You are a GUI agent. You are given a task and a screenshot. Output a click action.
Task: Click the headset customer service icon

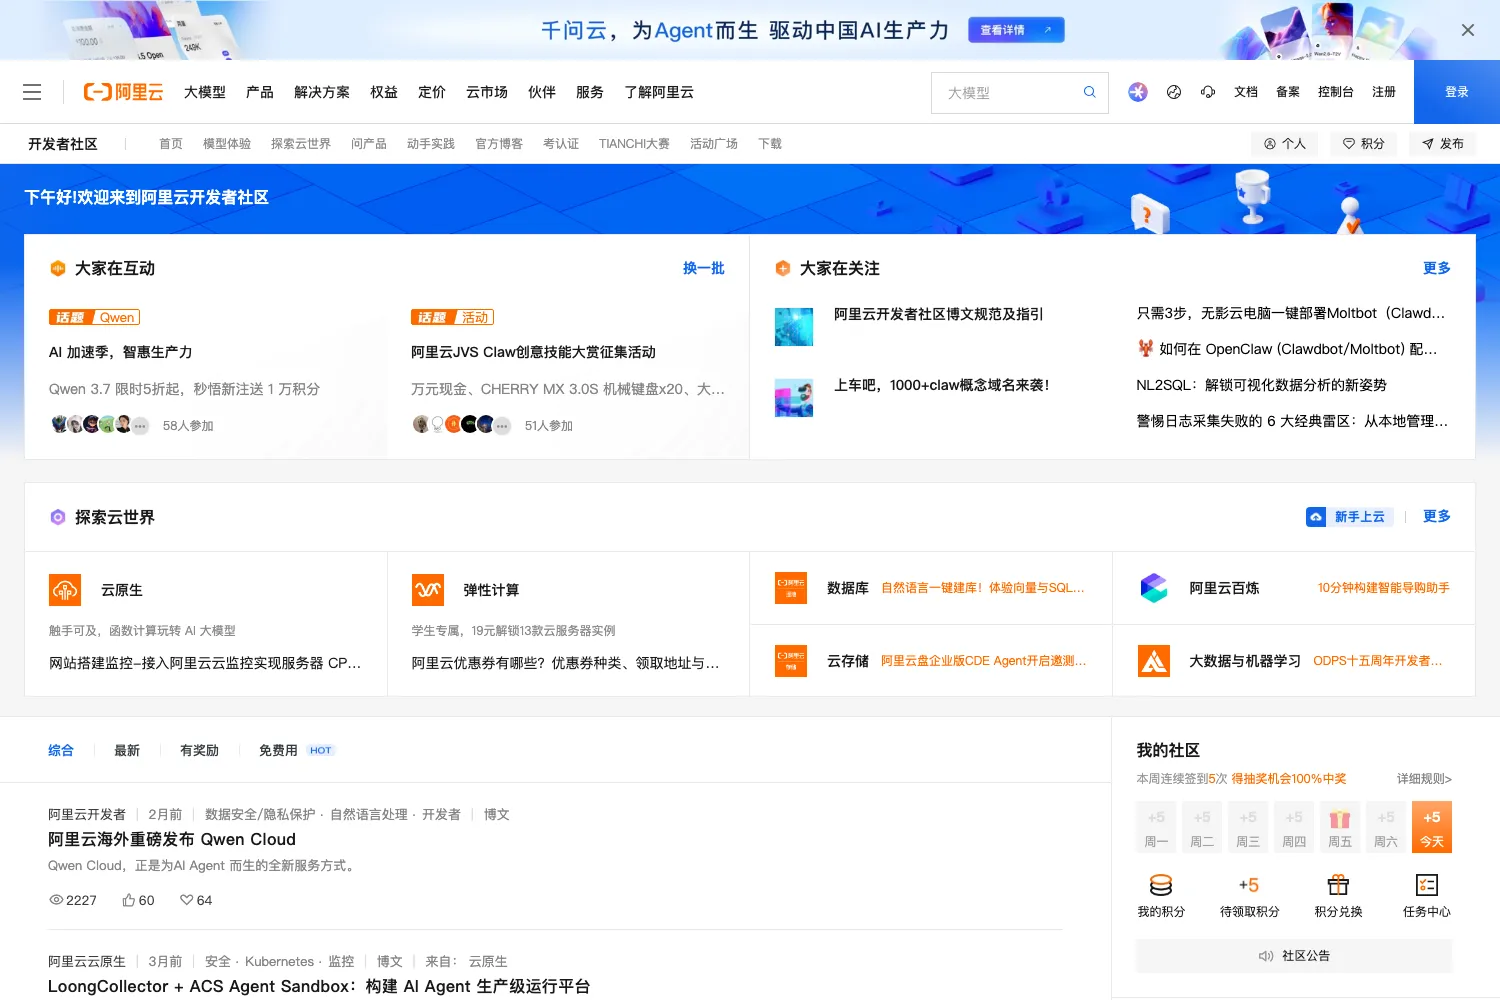1208,92
